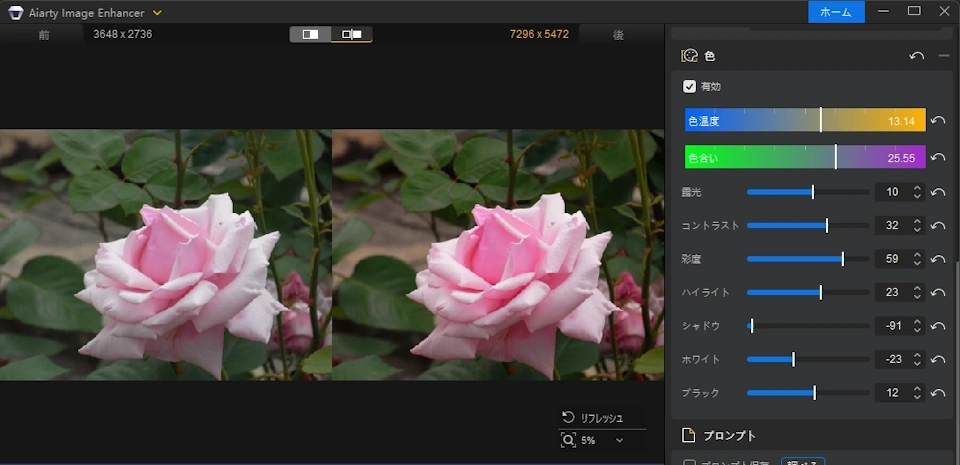Reset all settings in the 色 panel

pyautogui.click(x=917, y=56)
